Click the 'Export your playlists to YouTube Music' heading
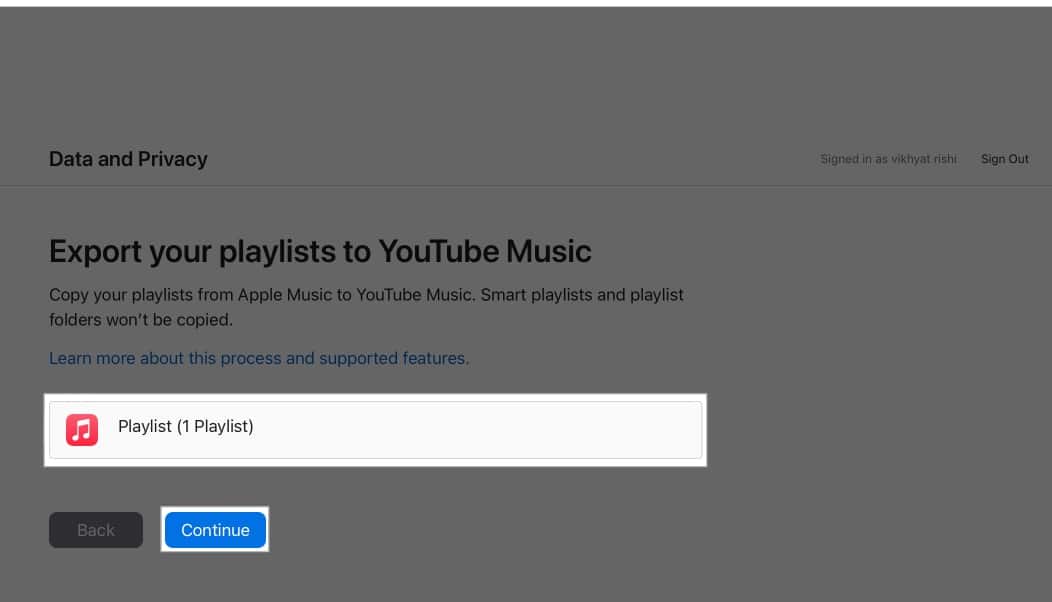1052x602 pixels. click(x=320, y=252)
